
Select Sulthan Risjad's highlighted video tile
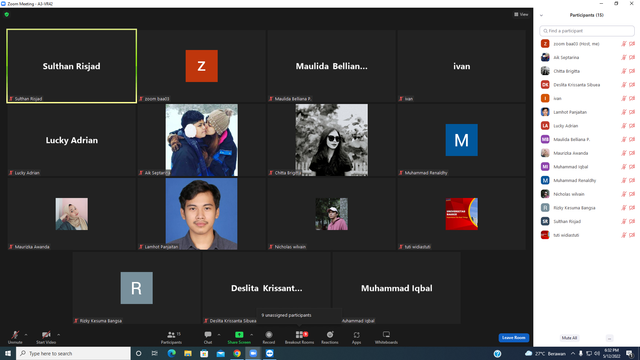[71, 66]
